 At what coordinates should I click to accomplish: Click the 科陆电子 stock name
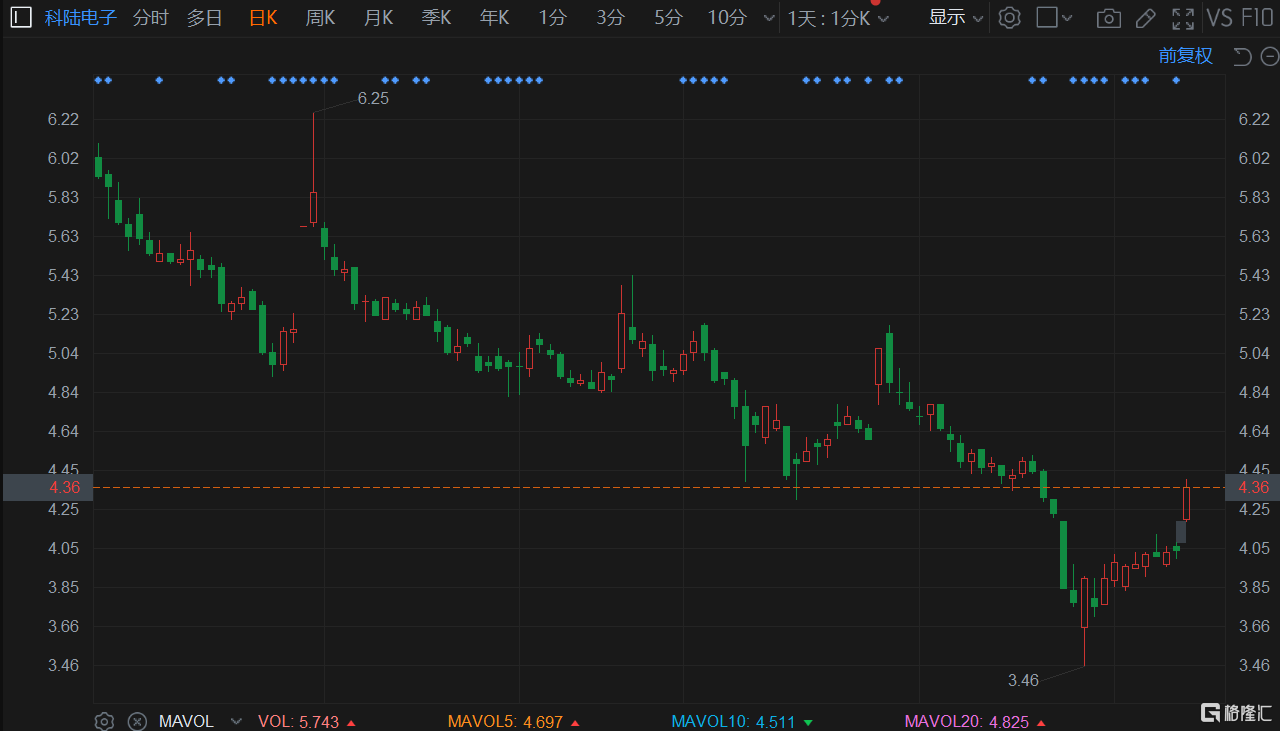80,18
